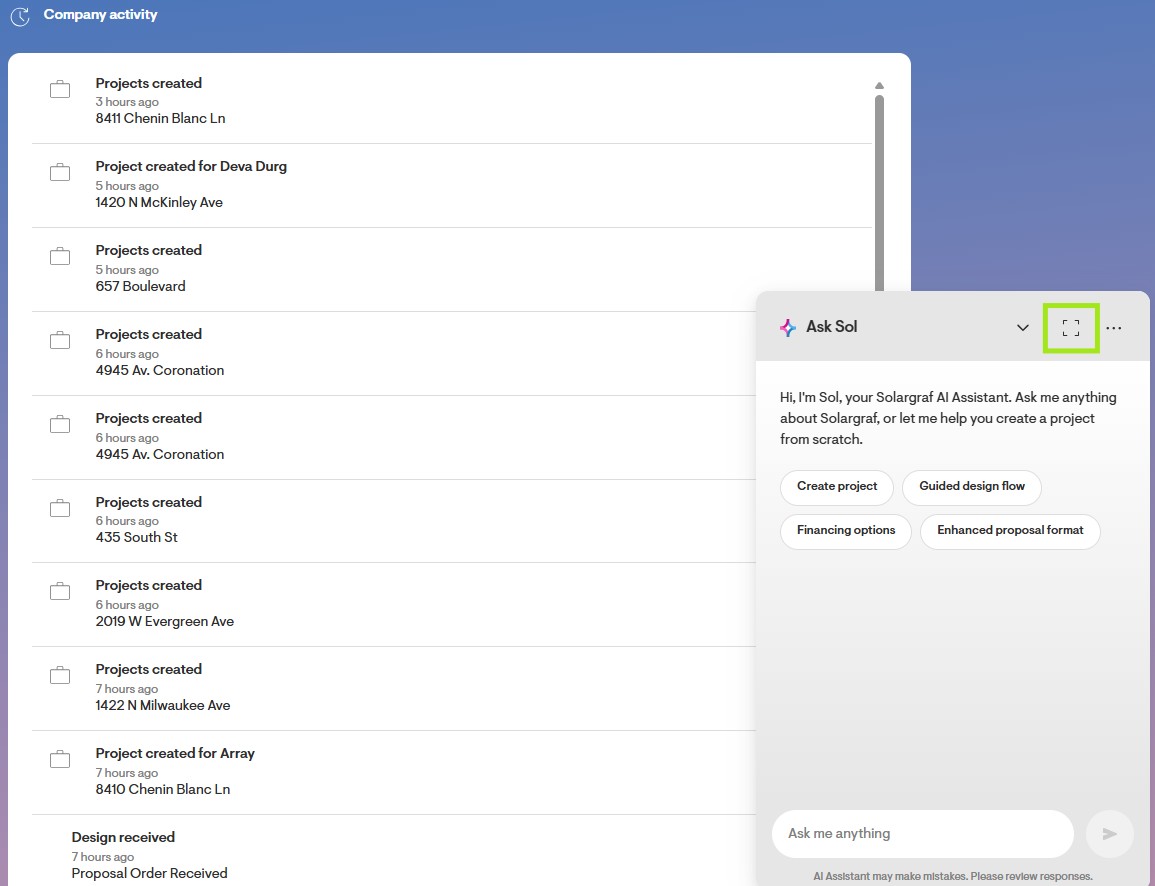Click briefcase icon for 2019 W Evergreen Ave

(60, 591)
